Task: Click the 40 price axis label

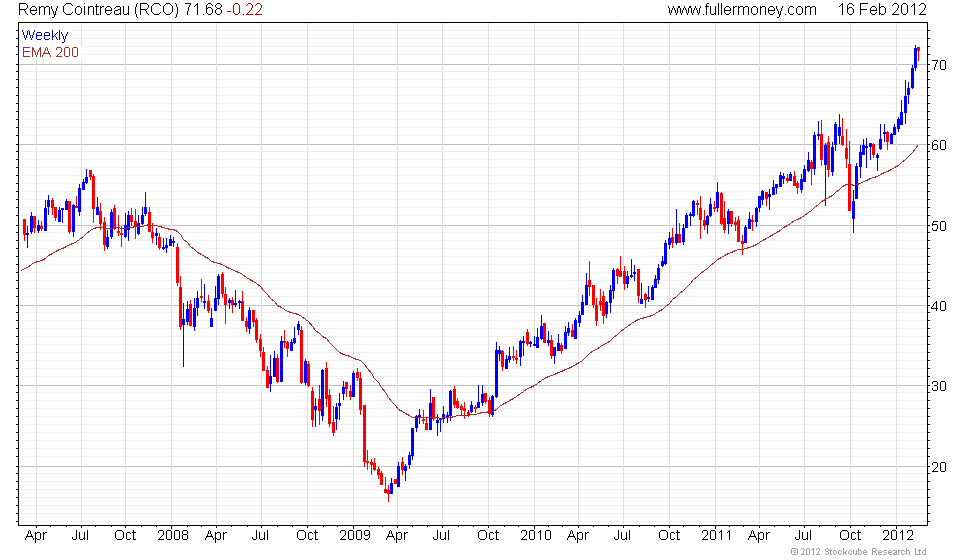Action: point(939,306)
